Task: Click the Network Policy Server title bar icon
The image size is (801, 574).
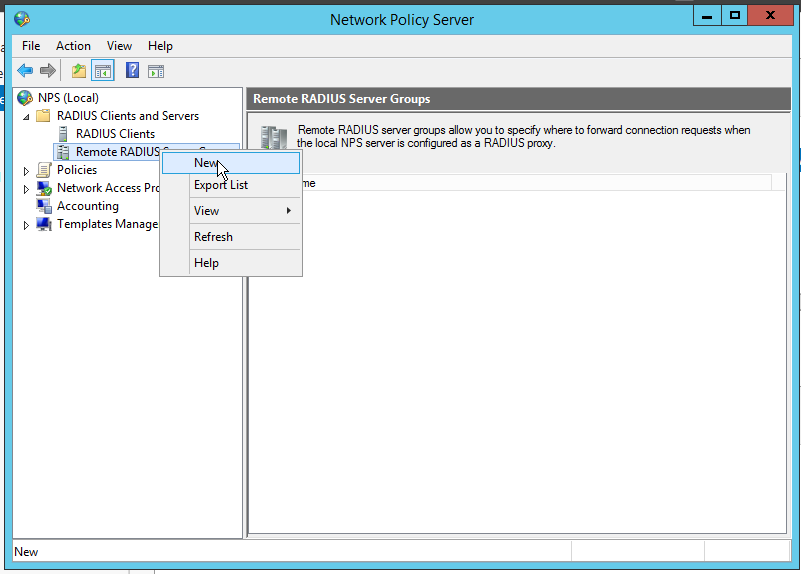Action: [x=22, y=19]
